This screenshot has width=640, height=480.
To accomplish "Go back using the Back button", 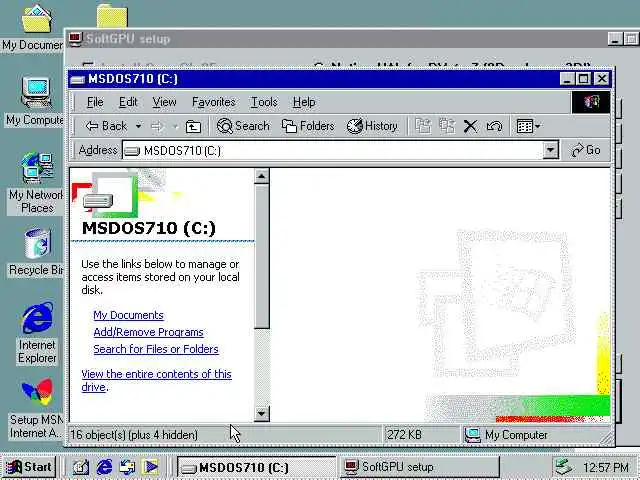I will coord(106,126).
